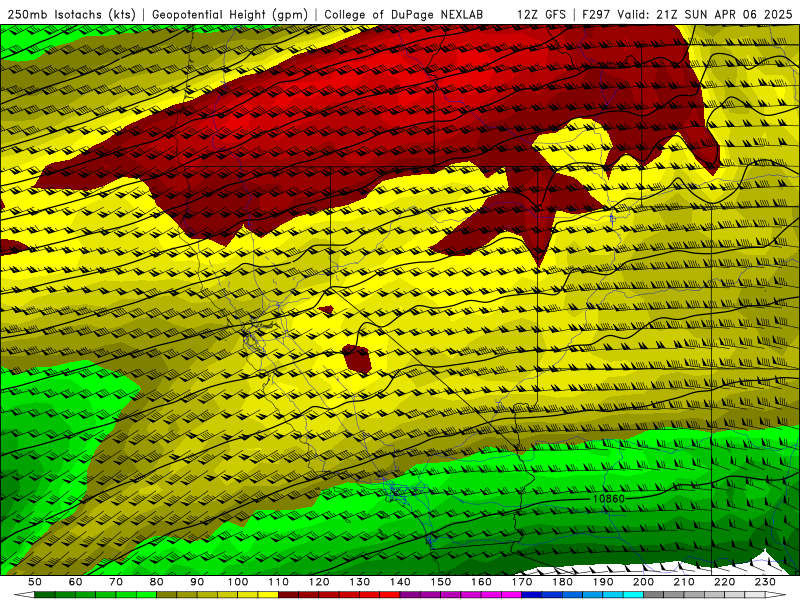Click the 140 knot legend value
This screenshot has width=800, height=600.
click(x=400, y=582)
